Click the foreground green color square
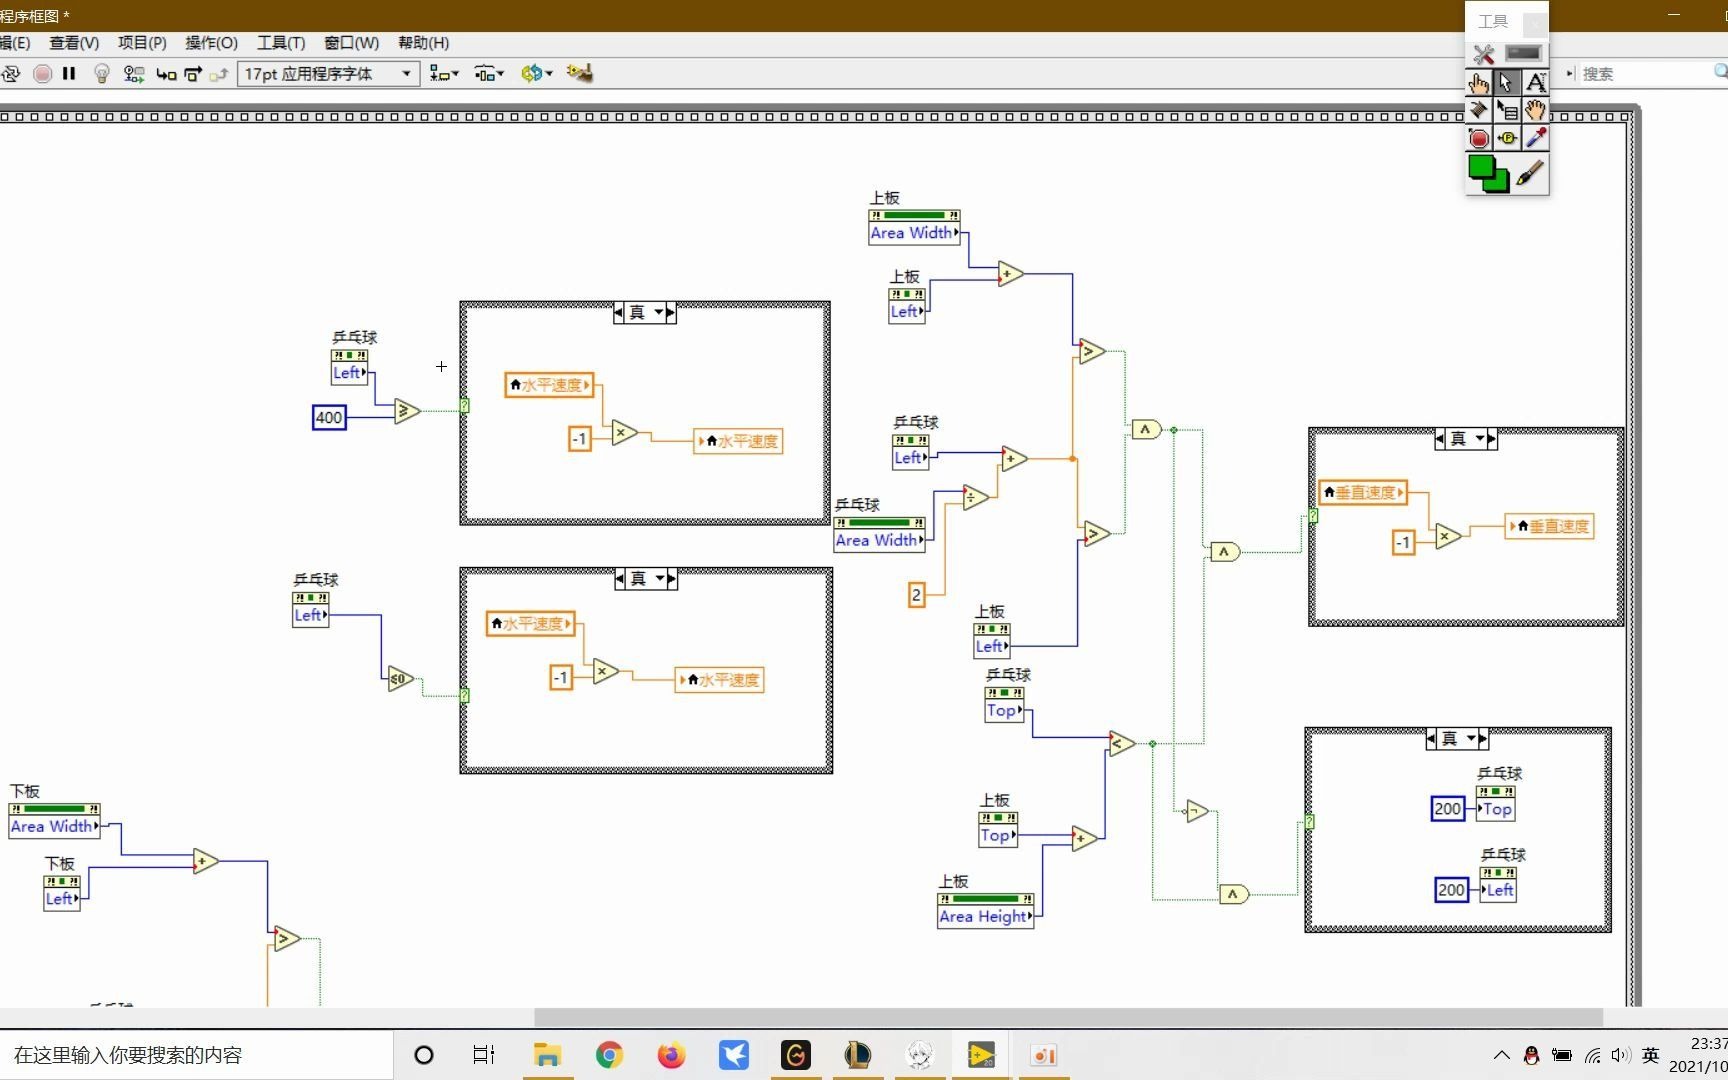 click(x=1482, y=167)
